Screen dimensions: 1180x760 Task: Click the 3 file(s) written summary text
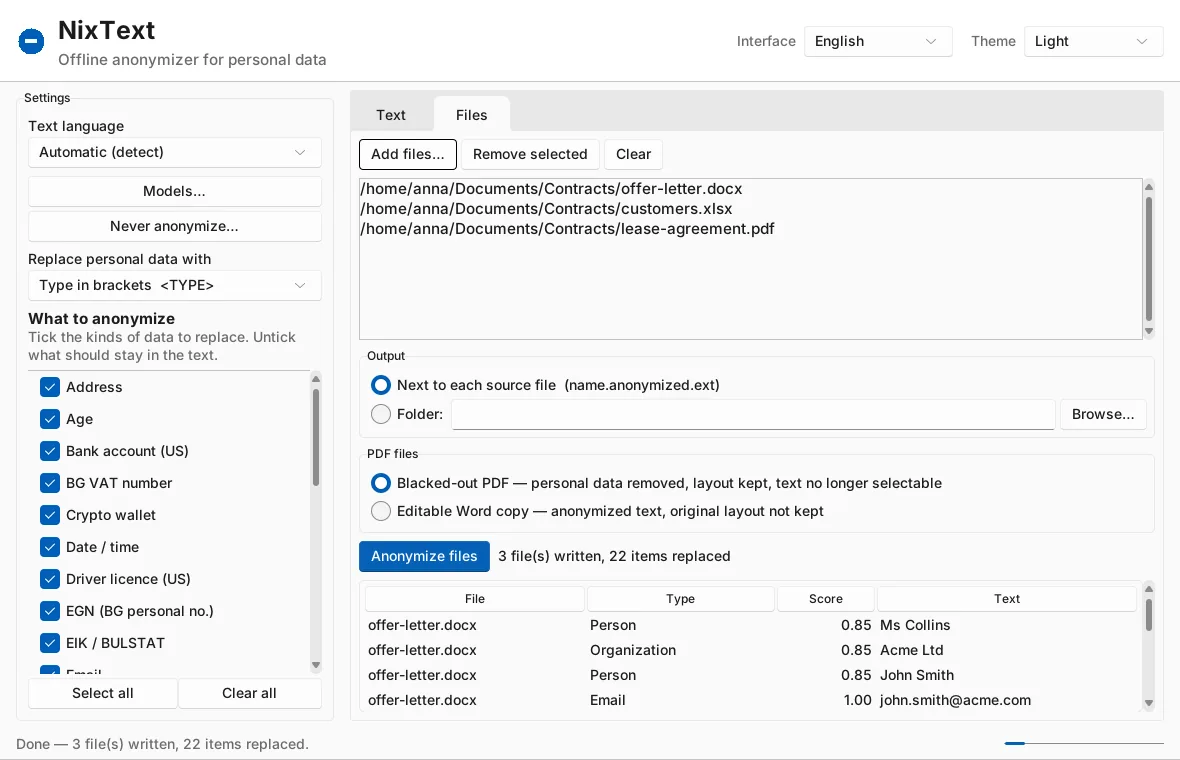pos(614,556)
